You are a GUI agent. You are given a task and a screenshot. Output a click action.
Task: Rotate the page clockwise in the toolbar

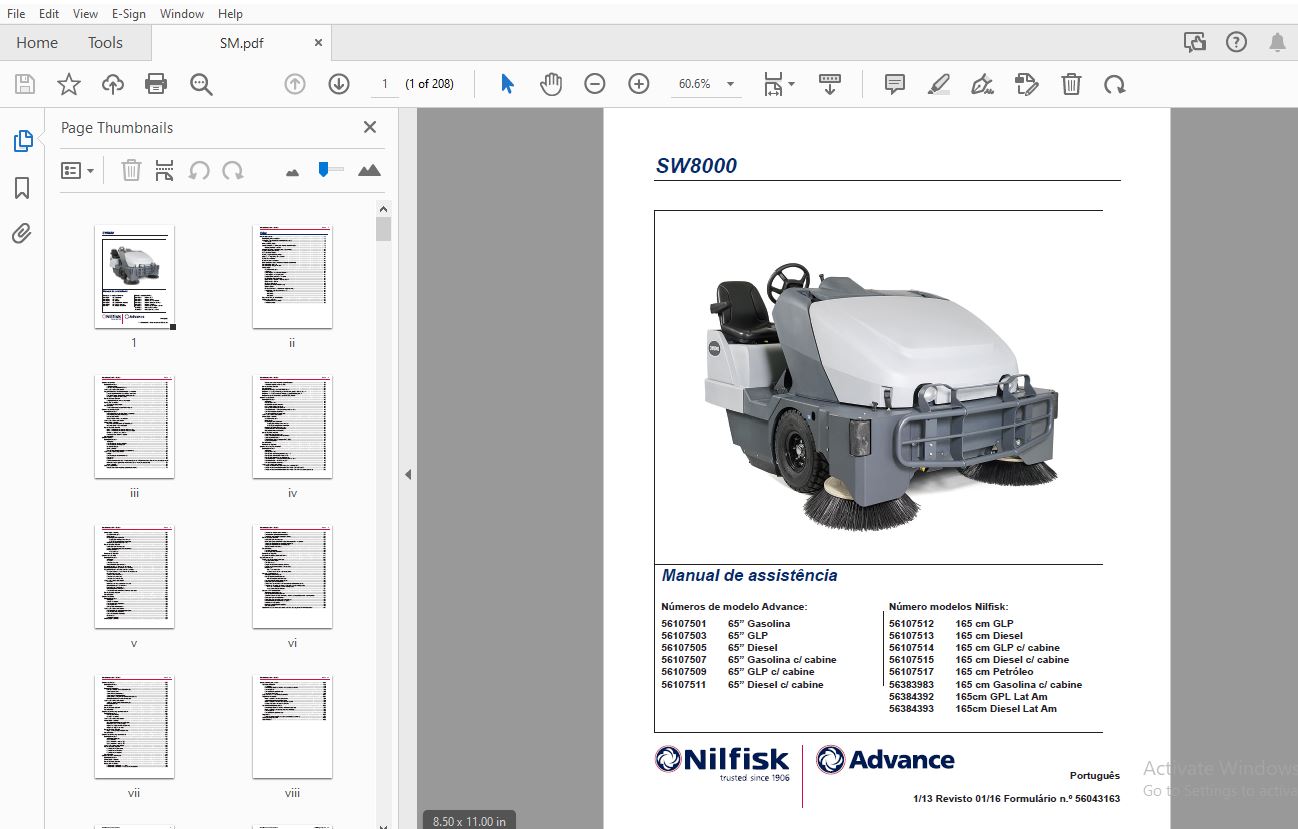pyautogui.click(x=1115, y=84)
